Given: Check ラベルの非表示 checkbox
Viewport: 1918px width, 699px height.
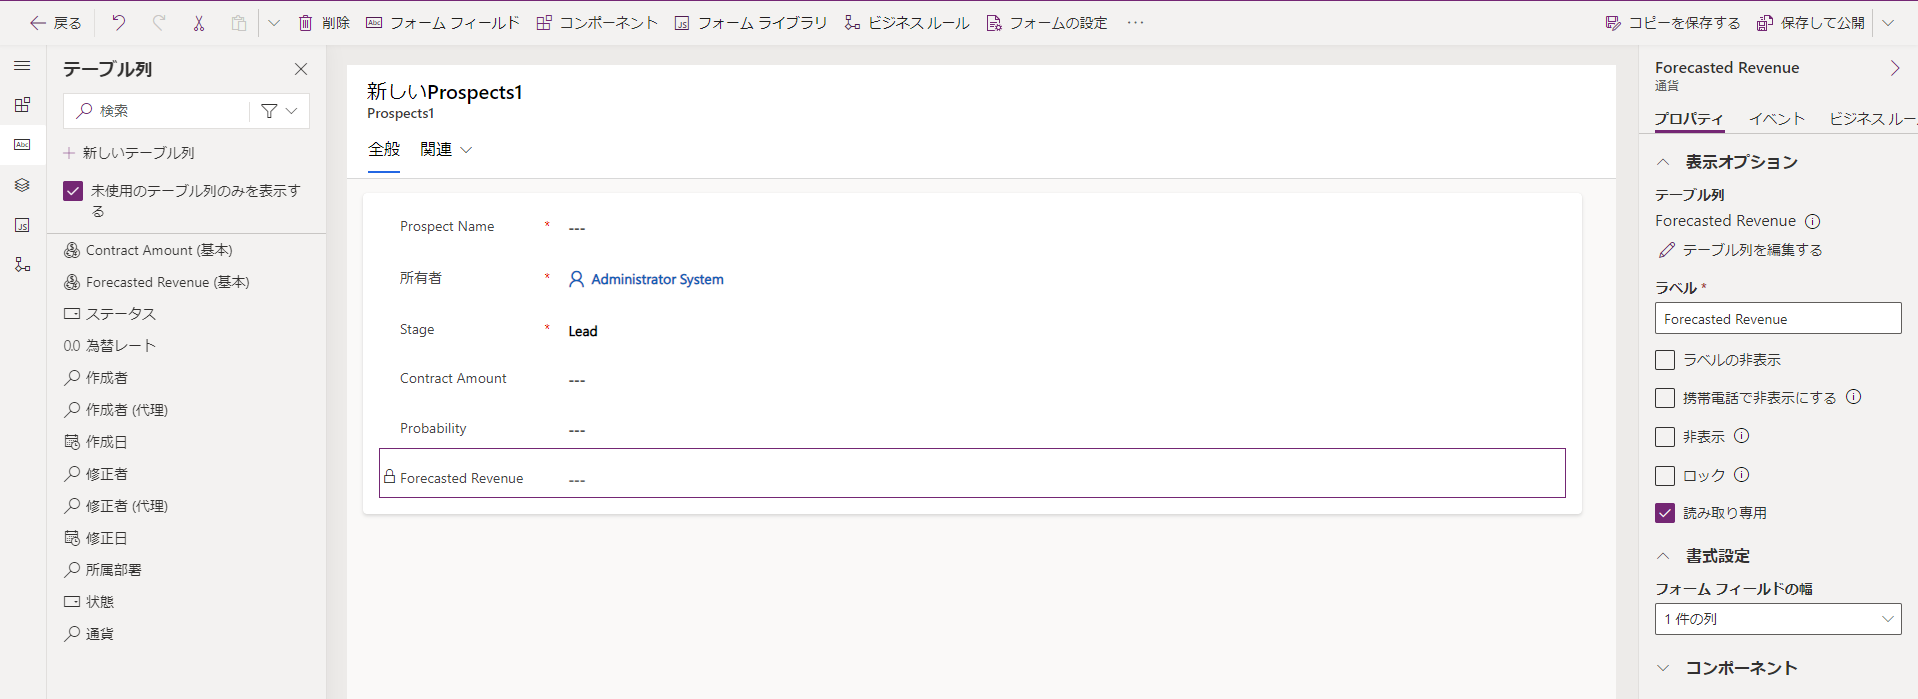Looking at the screenshot, I should (x=1665, y=360).
